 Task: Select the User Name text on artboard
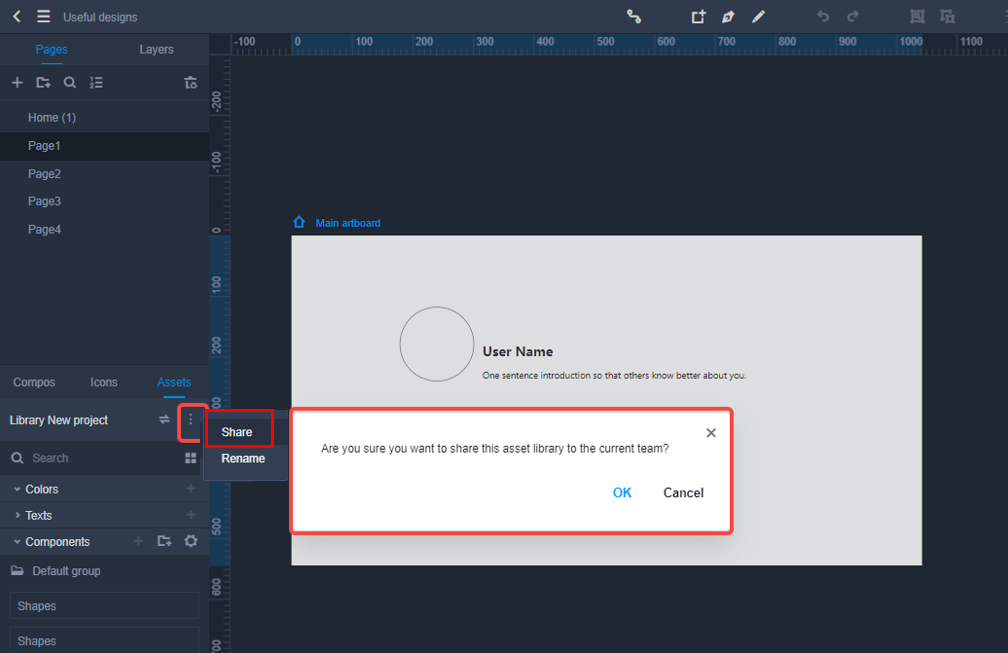pos(518,352)
